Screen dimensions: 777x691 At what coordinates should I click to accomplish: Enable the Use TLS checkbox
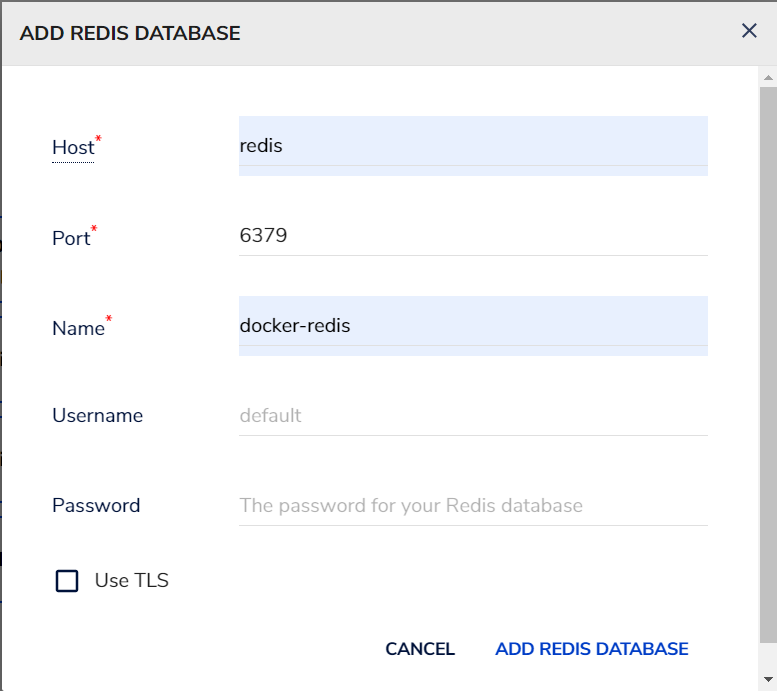tap(67, 580)
